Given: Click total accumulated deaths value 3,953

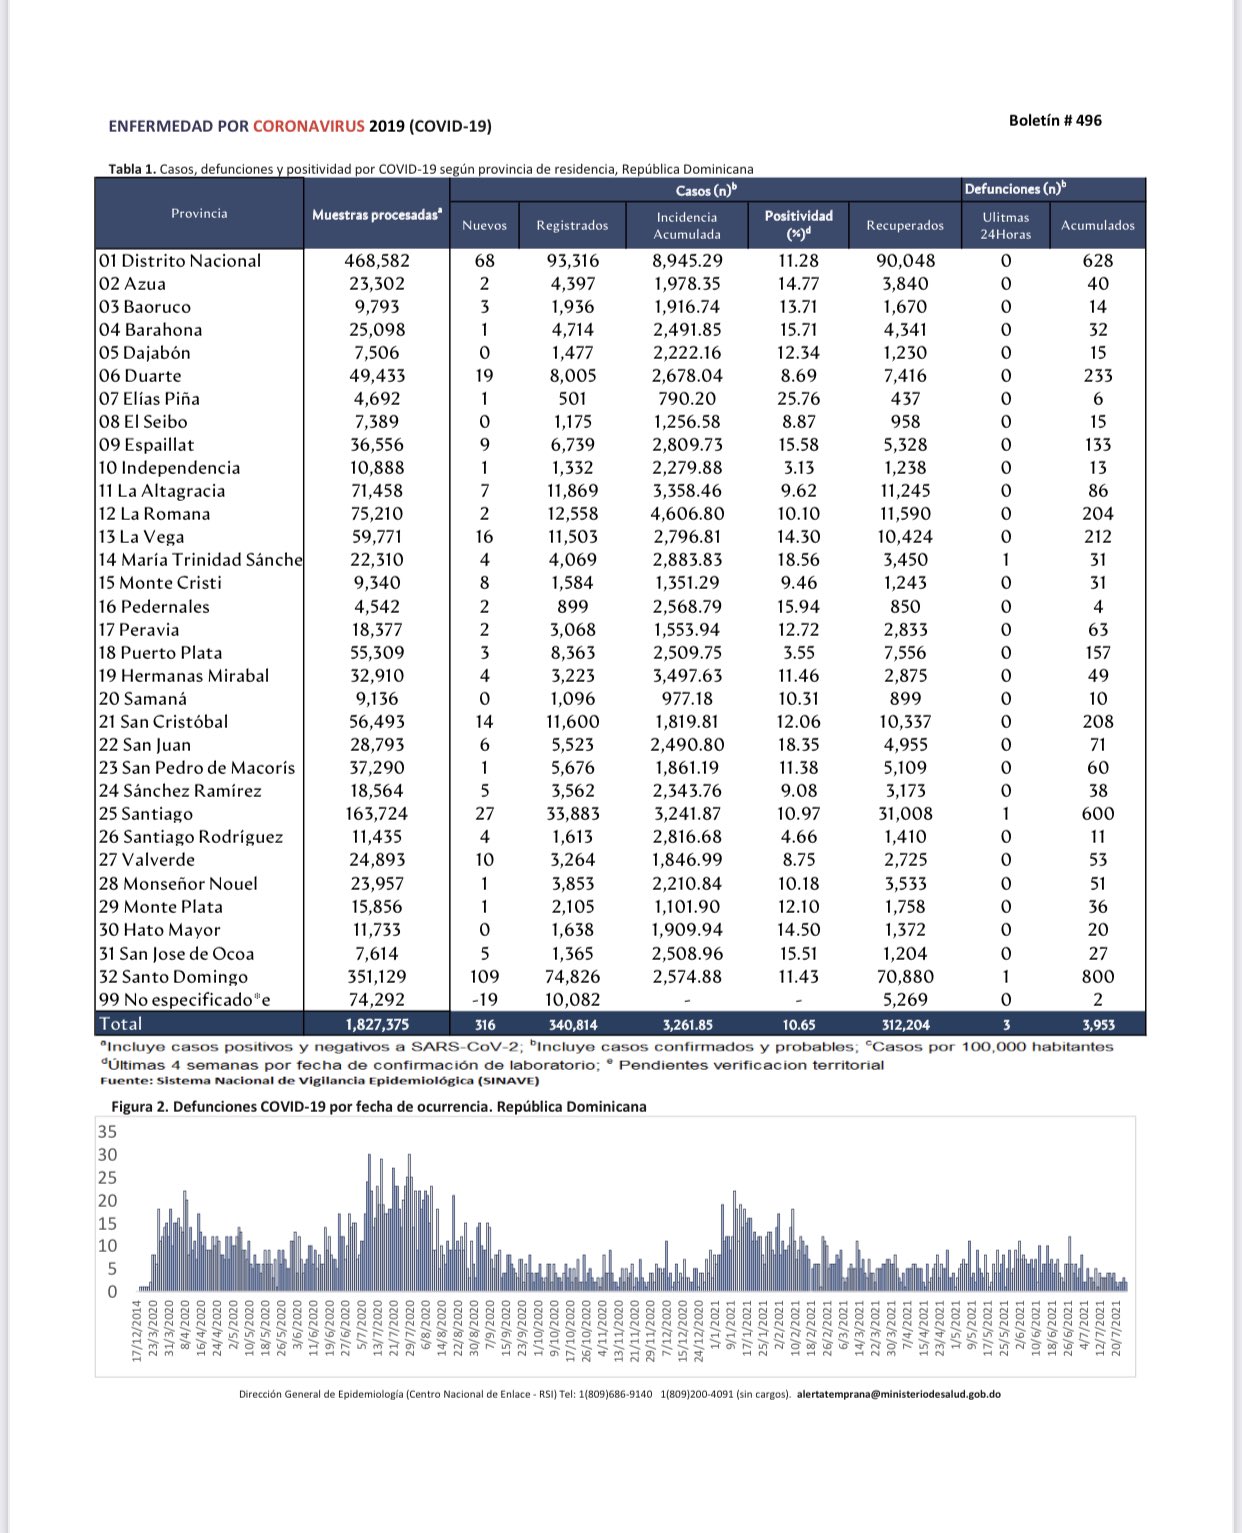Looking at the screenshot, I should pyautogui.click(x=1098, y=1025).
